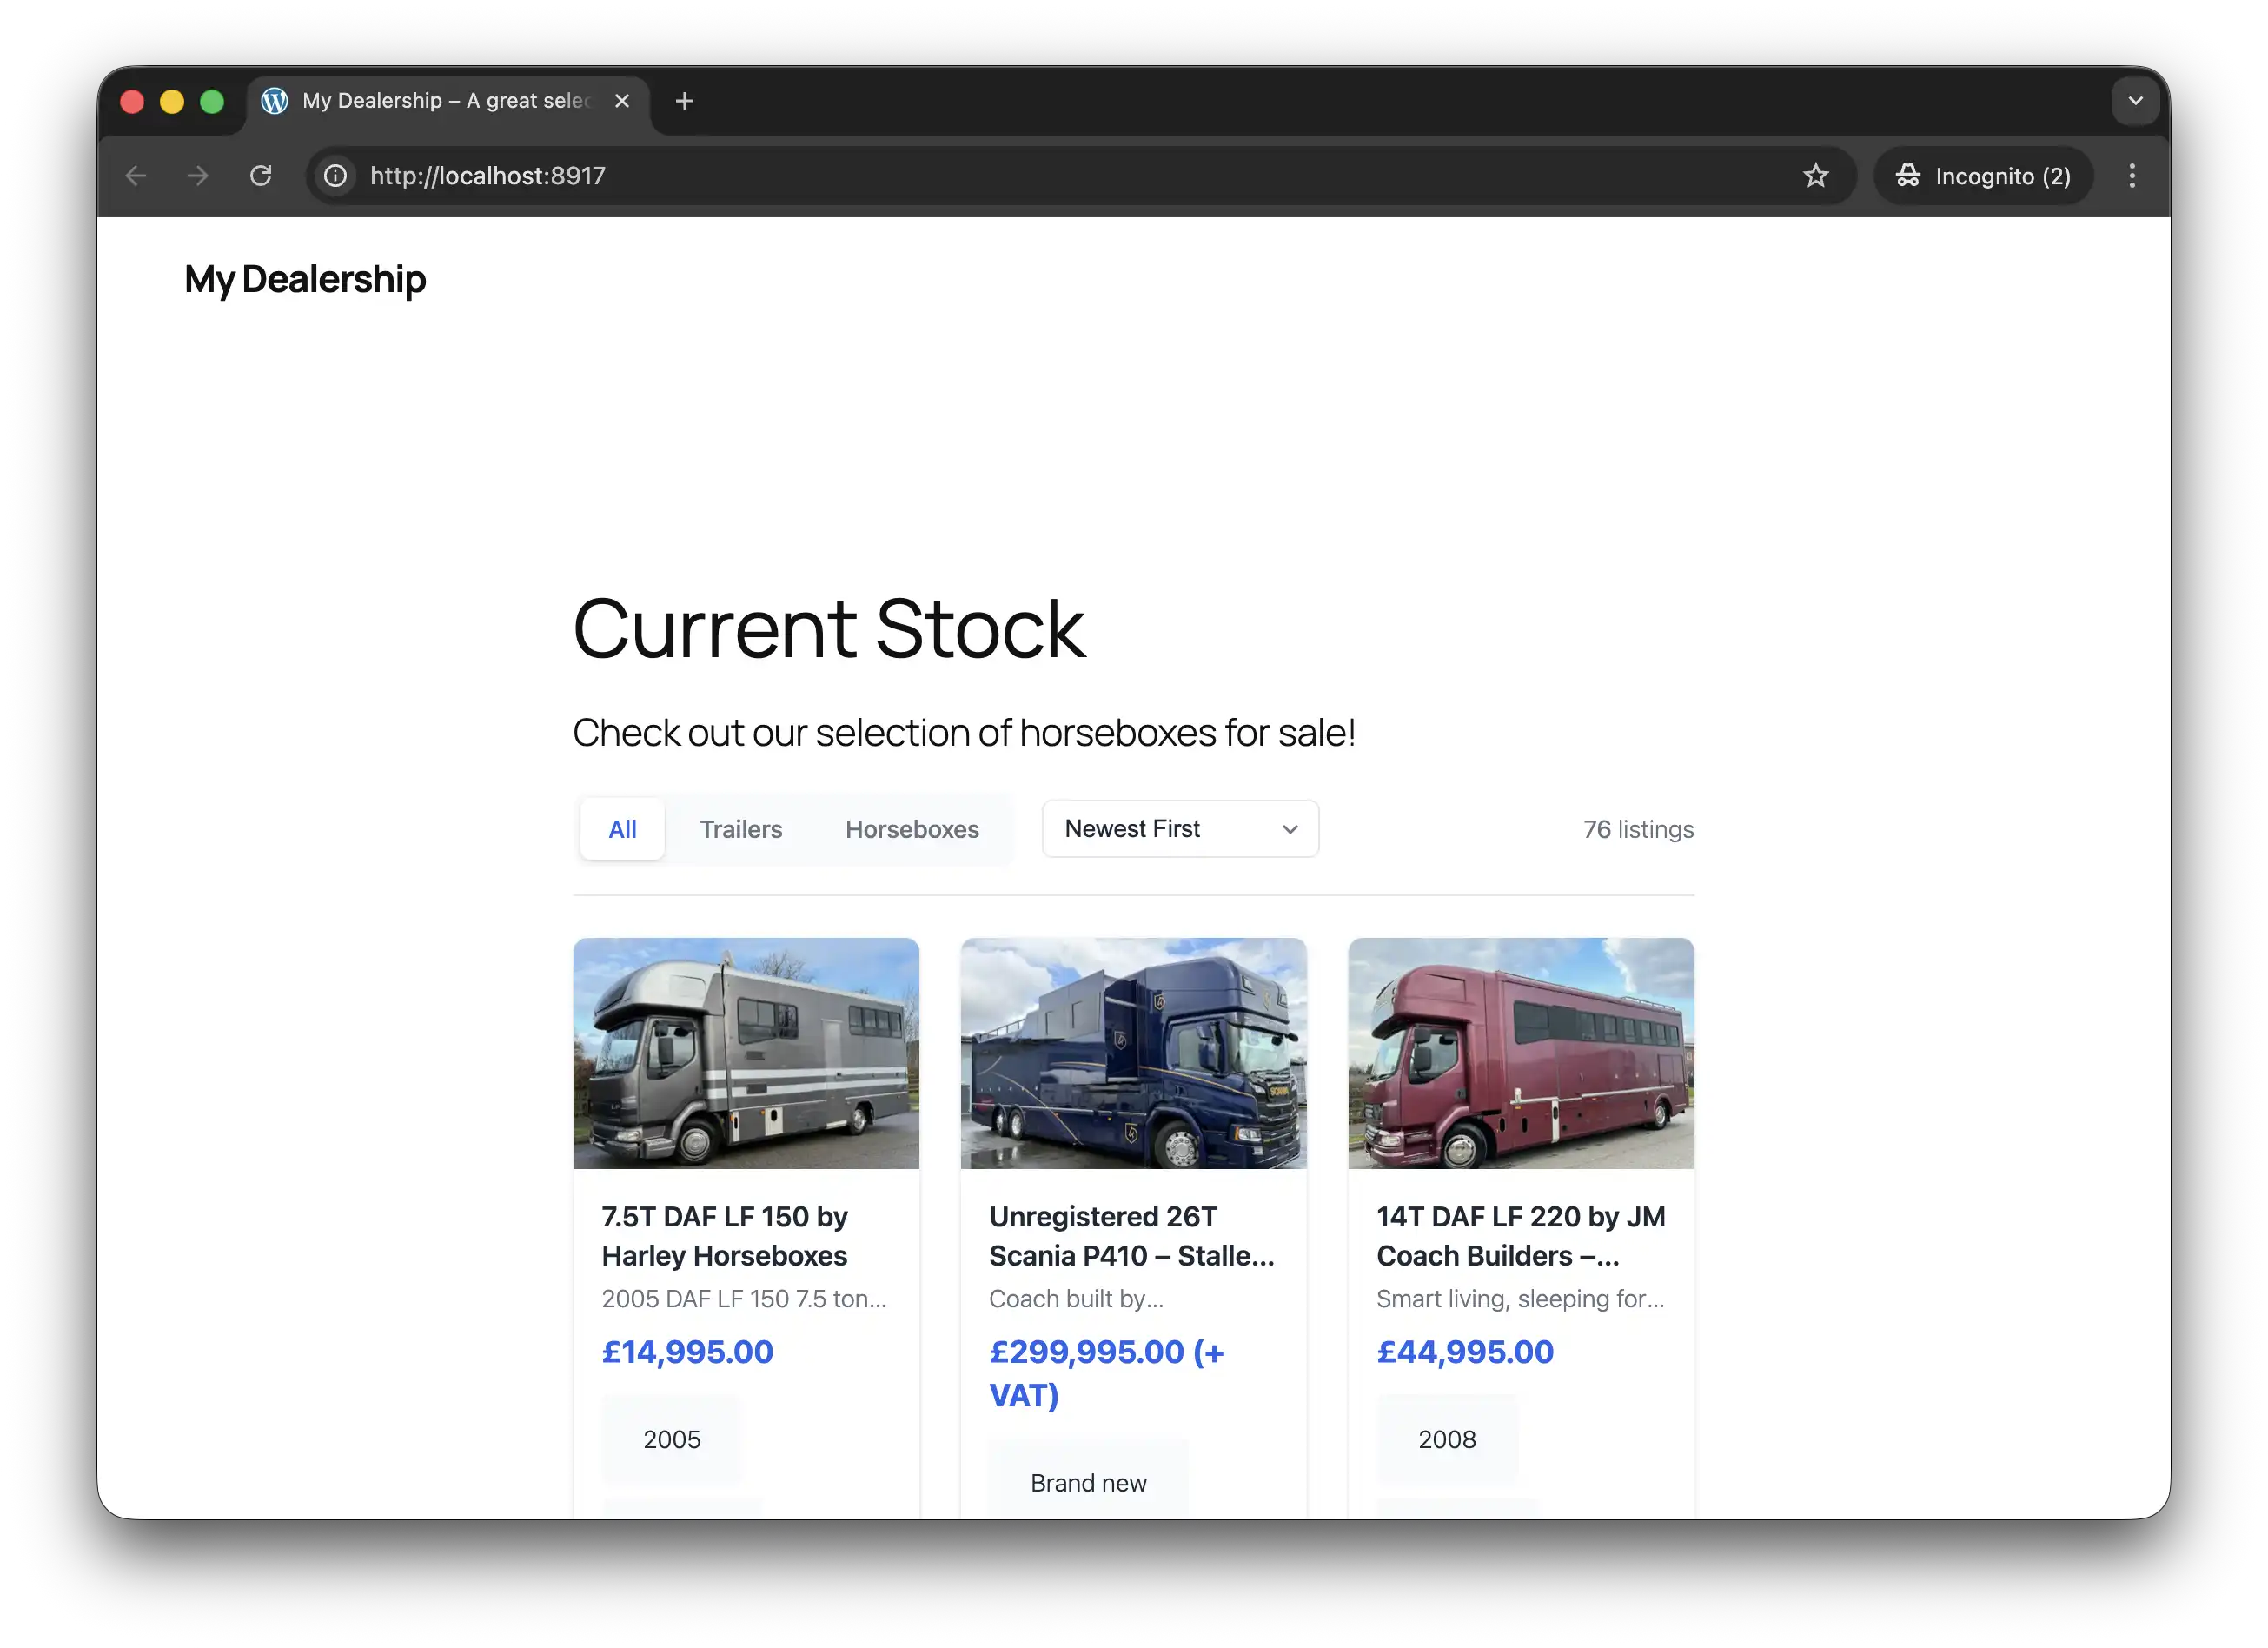This screenshot has height=1648, width=2268.
Task: Reload the page
Action: (261, 175)
